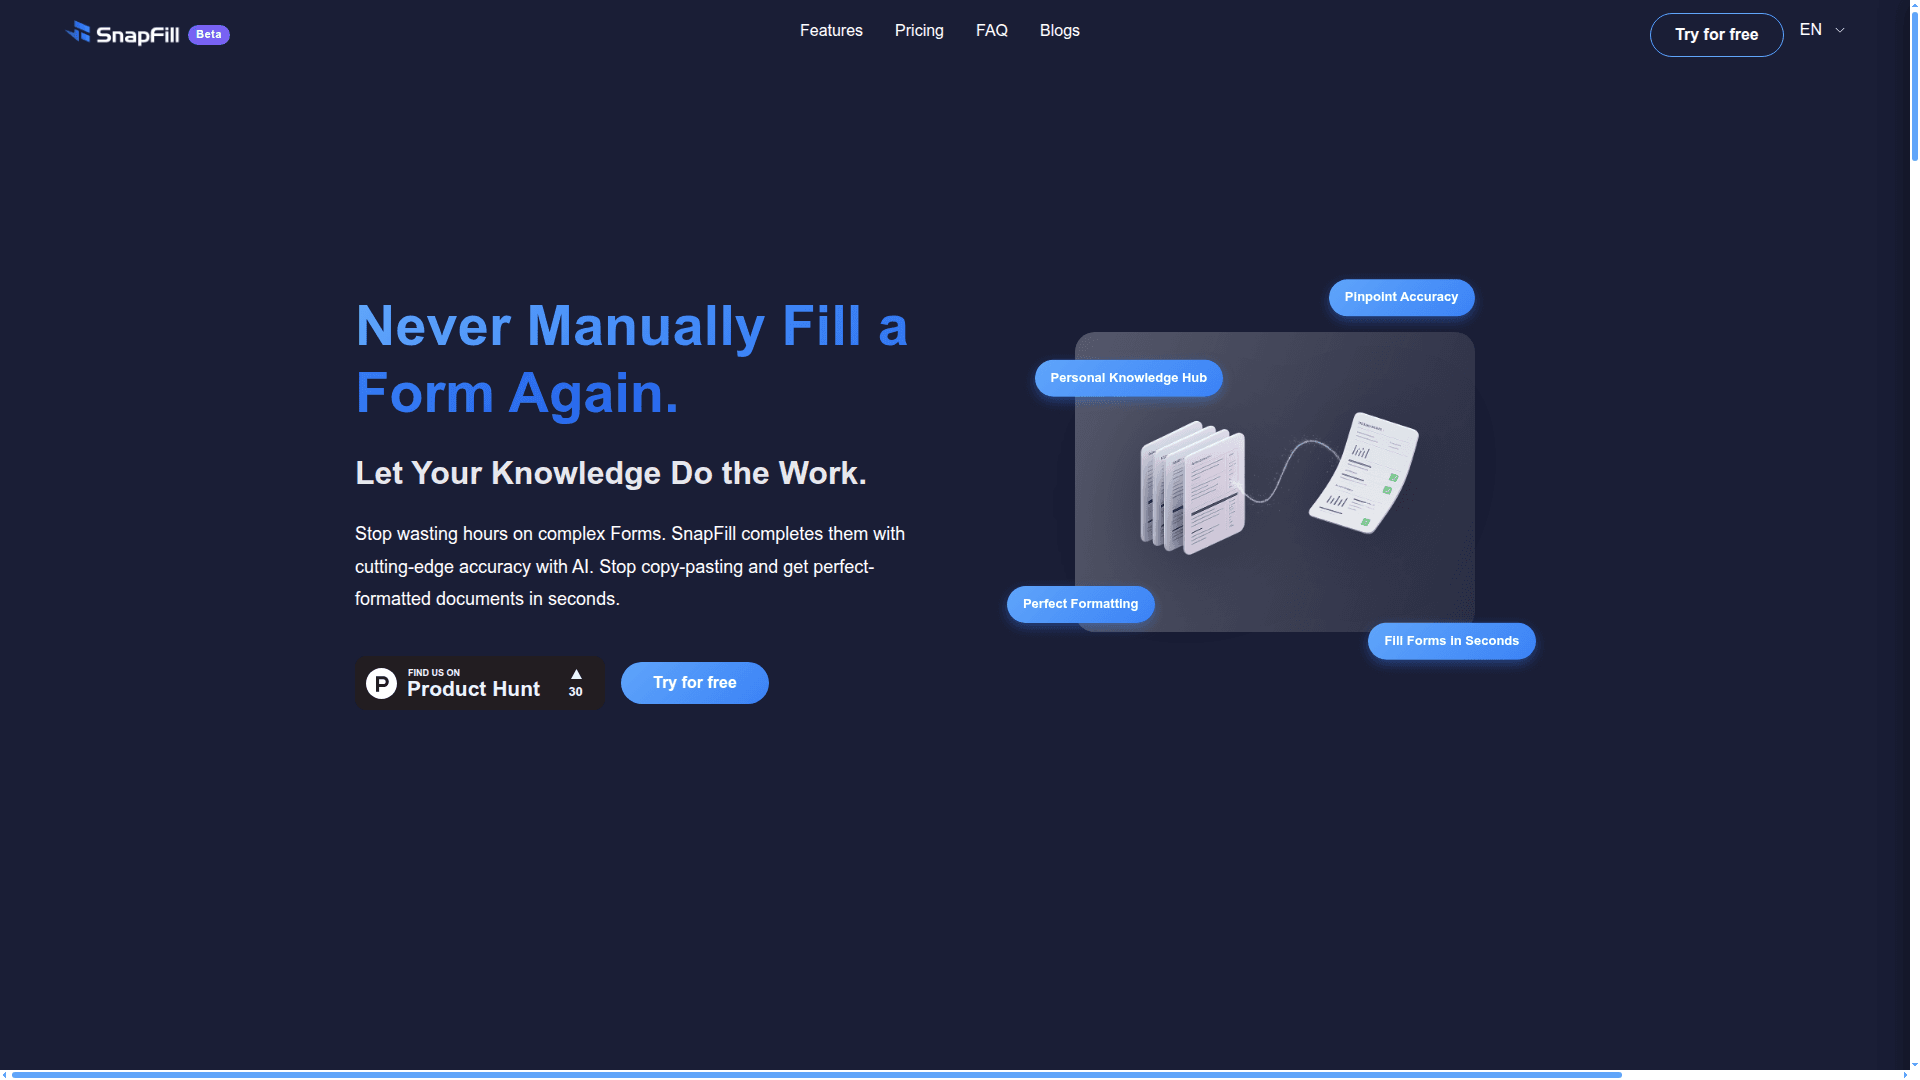This screenshot has height=1080, width=1920.
Task: Click the Beta badge beside the logo
Action: 209,35
